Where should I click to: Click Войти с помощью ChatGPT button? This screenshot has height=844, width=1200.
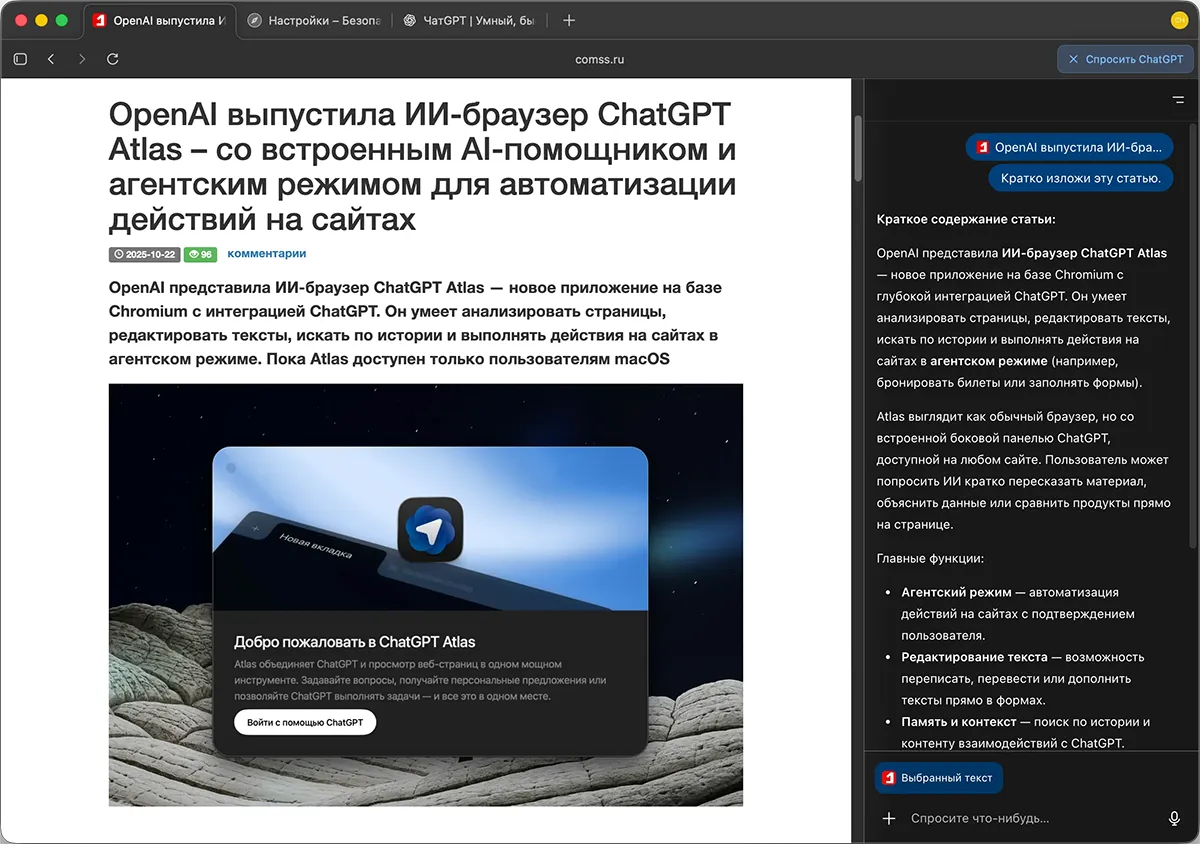[305, 722]
